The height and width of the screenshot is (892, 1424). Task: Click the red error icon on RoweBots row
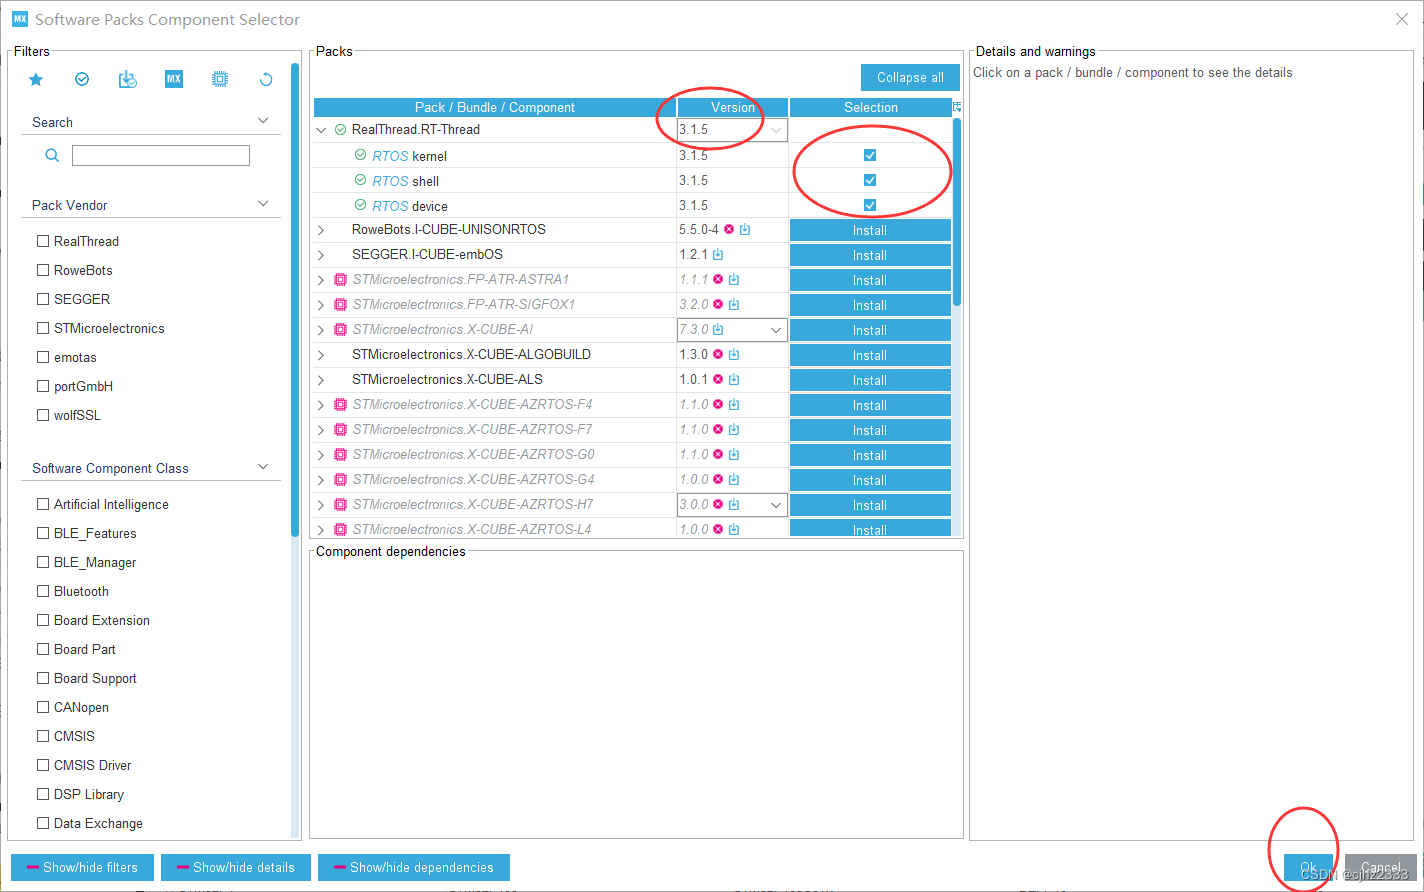click(x=729, y=229)
